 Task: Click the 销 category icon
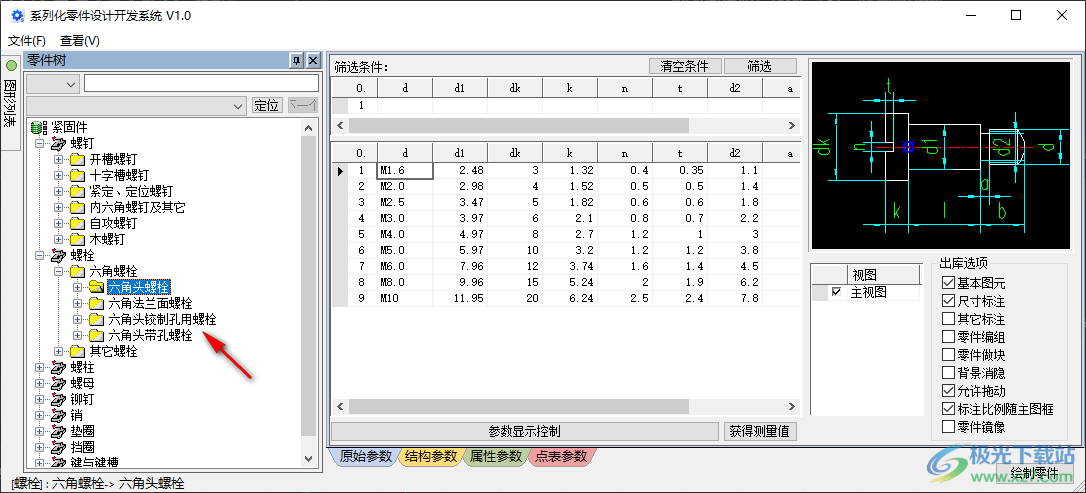[x=58, y=415]
